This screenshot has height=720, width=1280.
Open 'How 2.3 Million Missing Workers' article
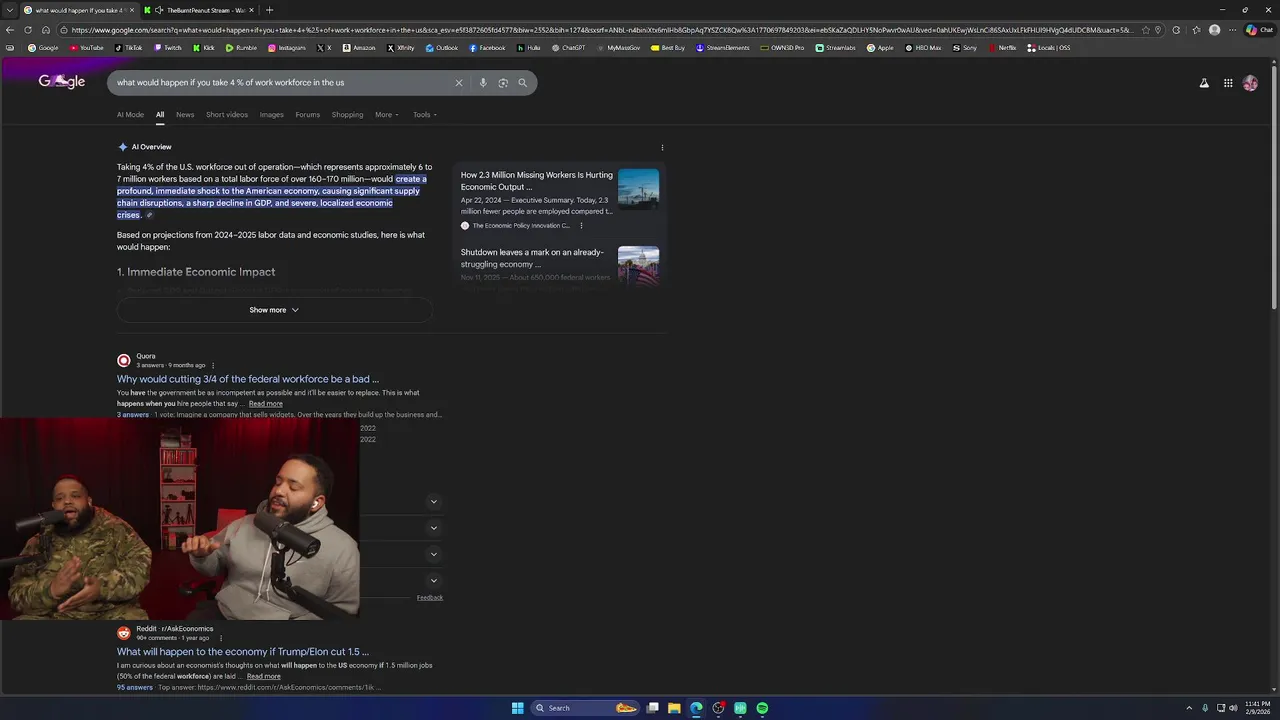click(537, 181)
